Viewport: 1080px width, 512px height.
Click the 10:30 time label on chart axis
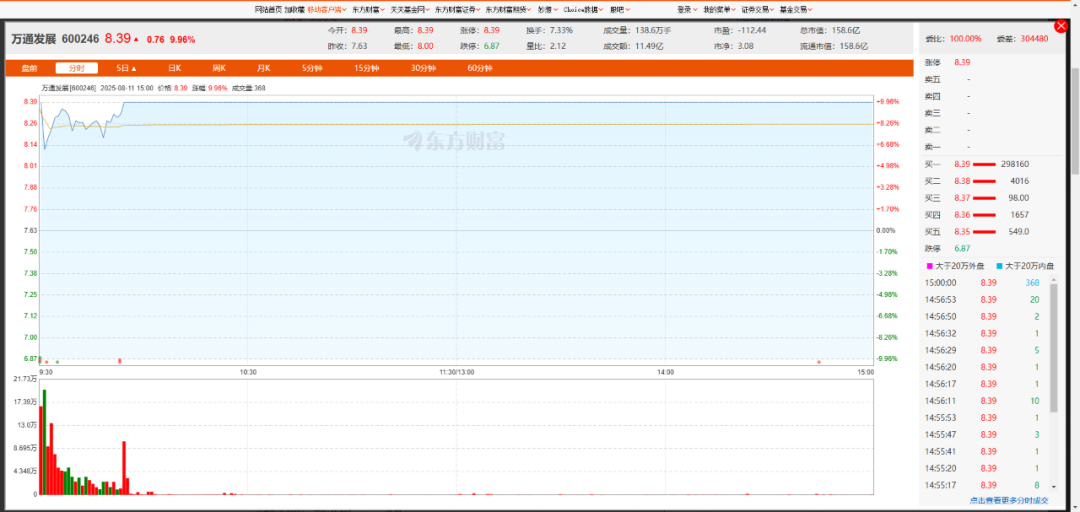[248, 372]
